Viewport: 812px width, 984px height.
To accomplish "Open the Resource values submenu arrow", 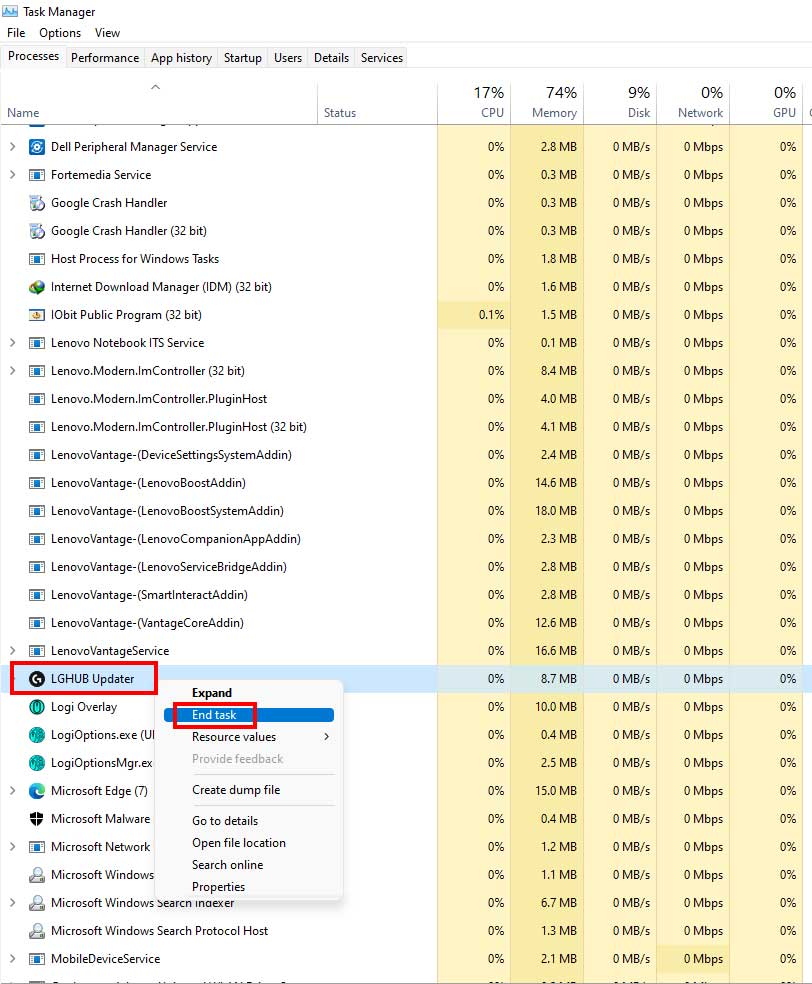I will point(326,737).
